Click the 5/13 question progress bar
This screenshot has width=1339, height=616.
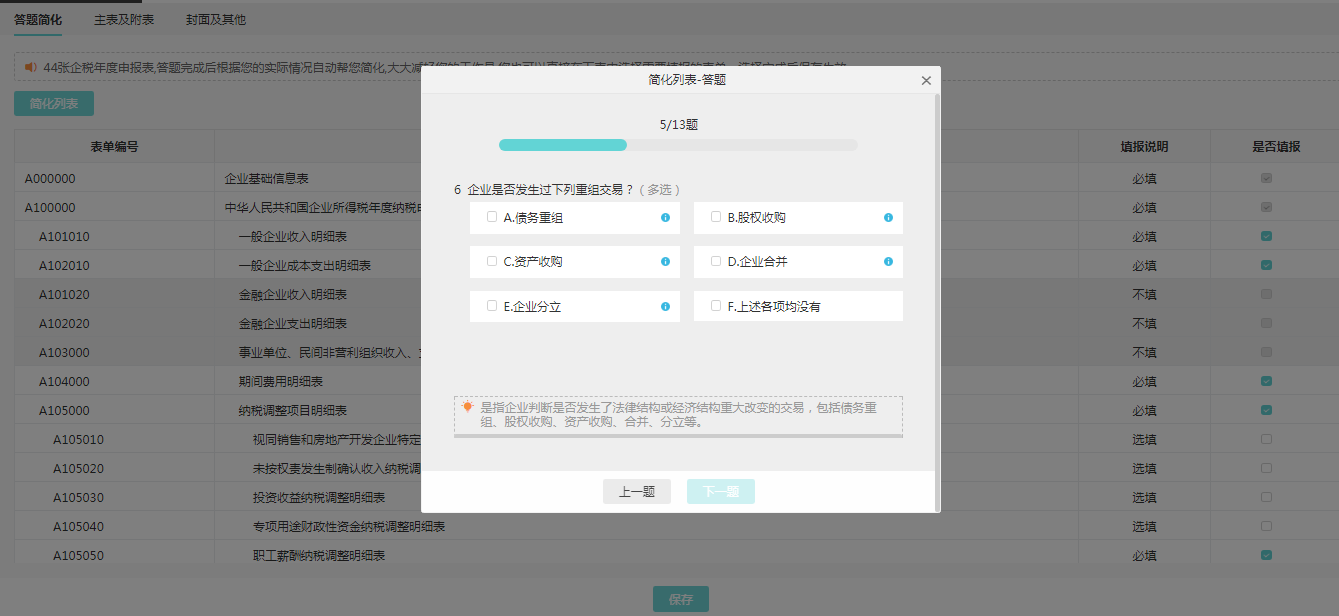(x=678, y=145)
